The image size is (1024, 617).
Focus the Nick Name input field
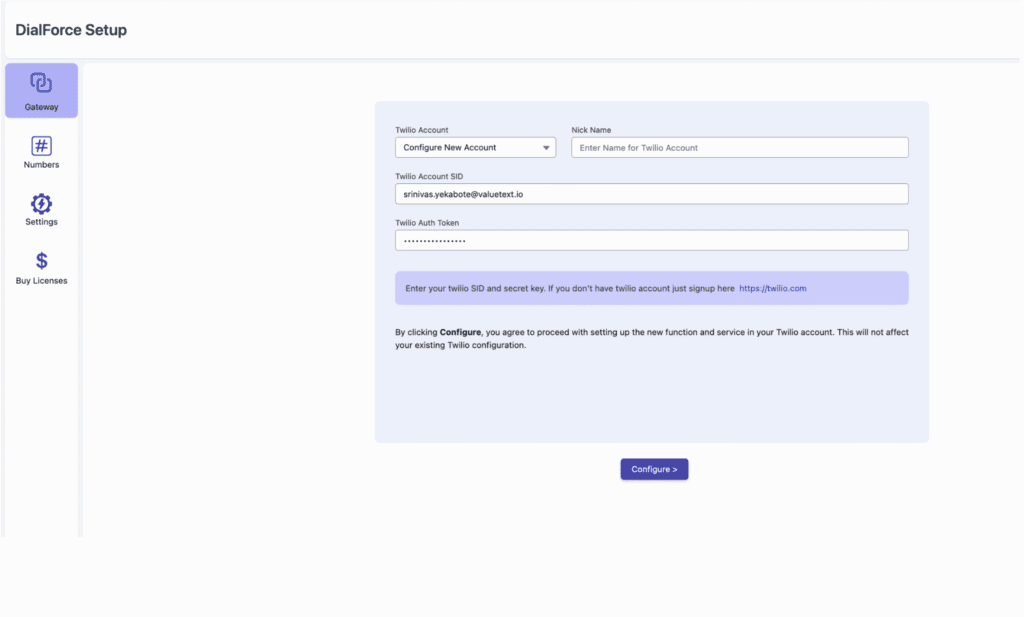click(x=739, y=148)
